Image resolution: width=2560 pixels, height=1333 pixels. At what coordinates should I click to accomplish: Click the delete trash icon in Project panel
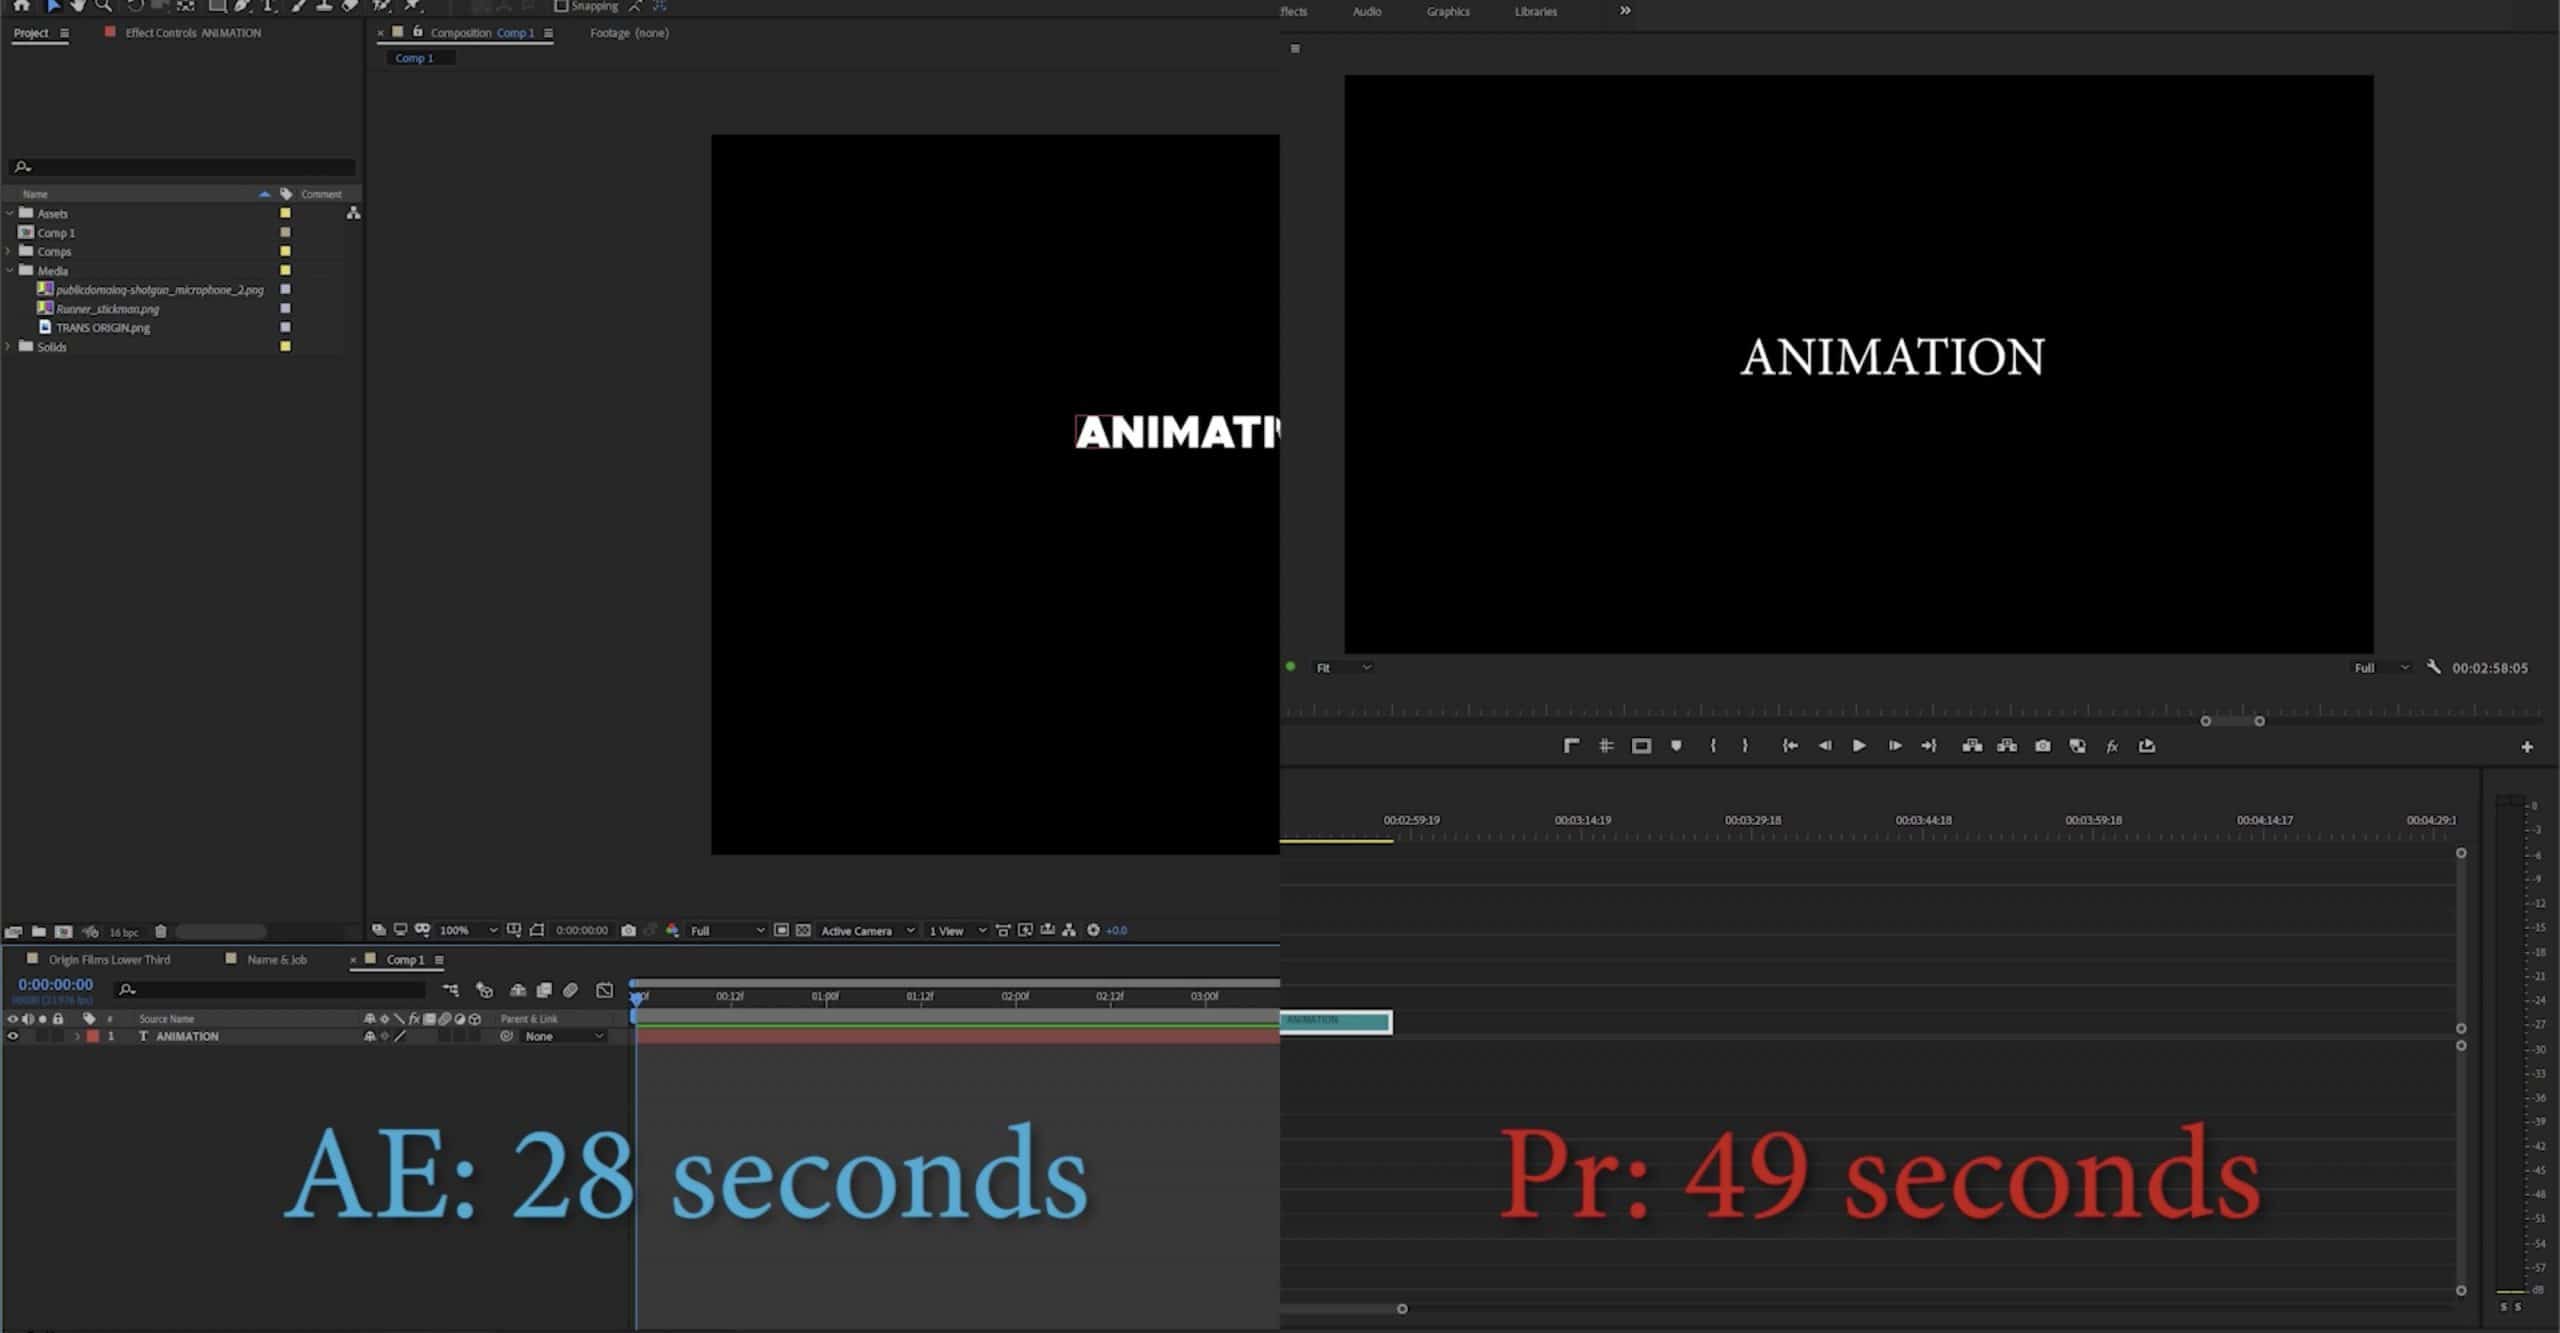tap(160, 931)
